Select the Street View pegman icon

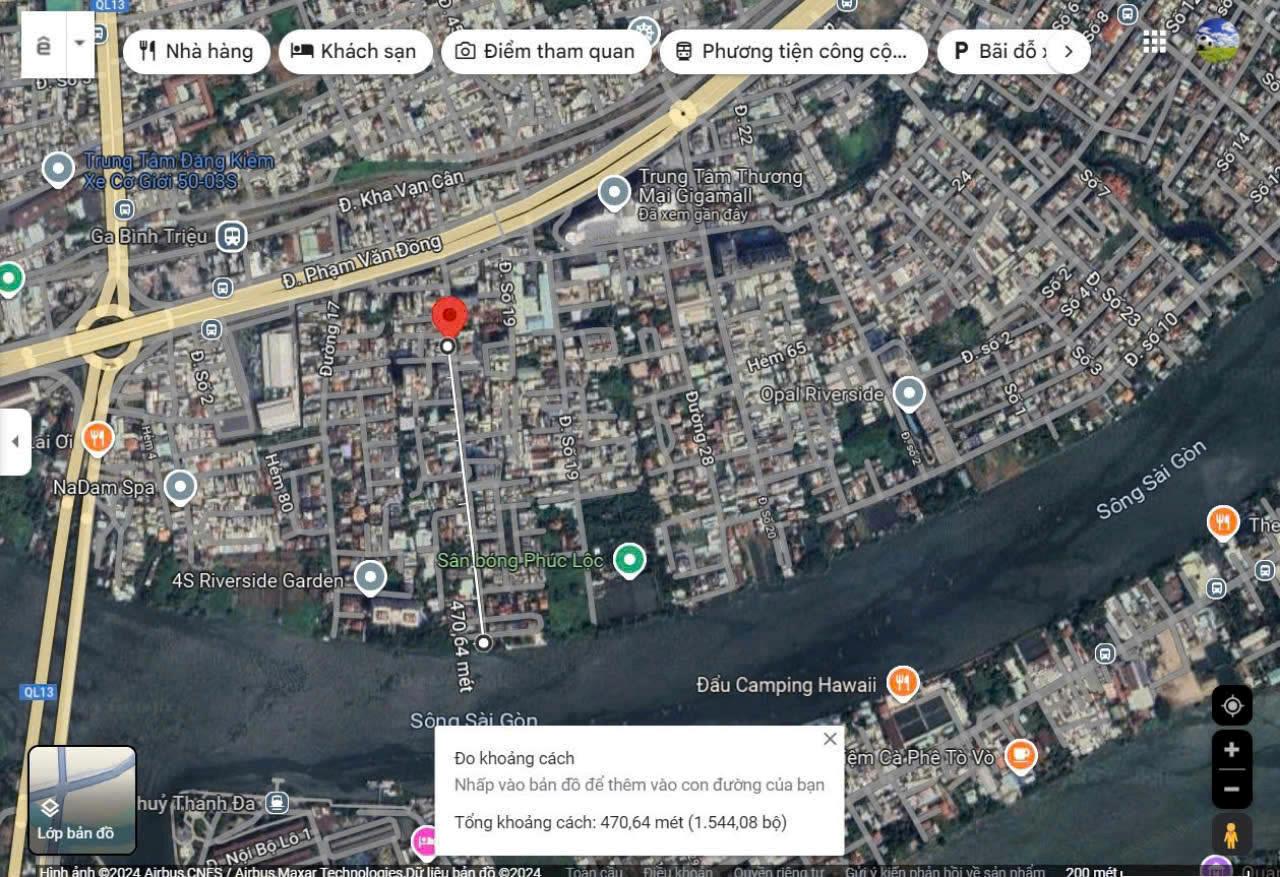1232,834
